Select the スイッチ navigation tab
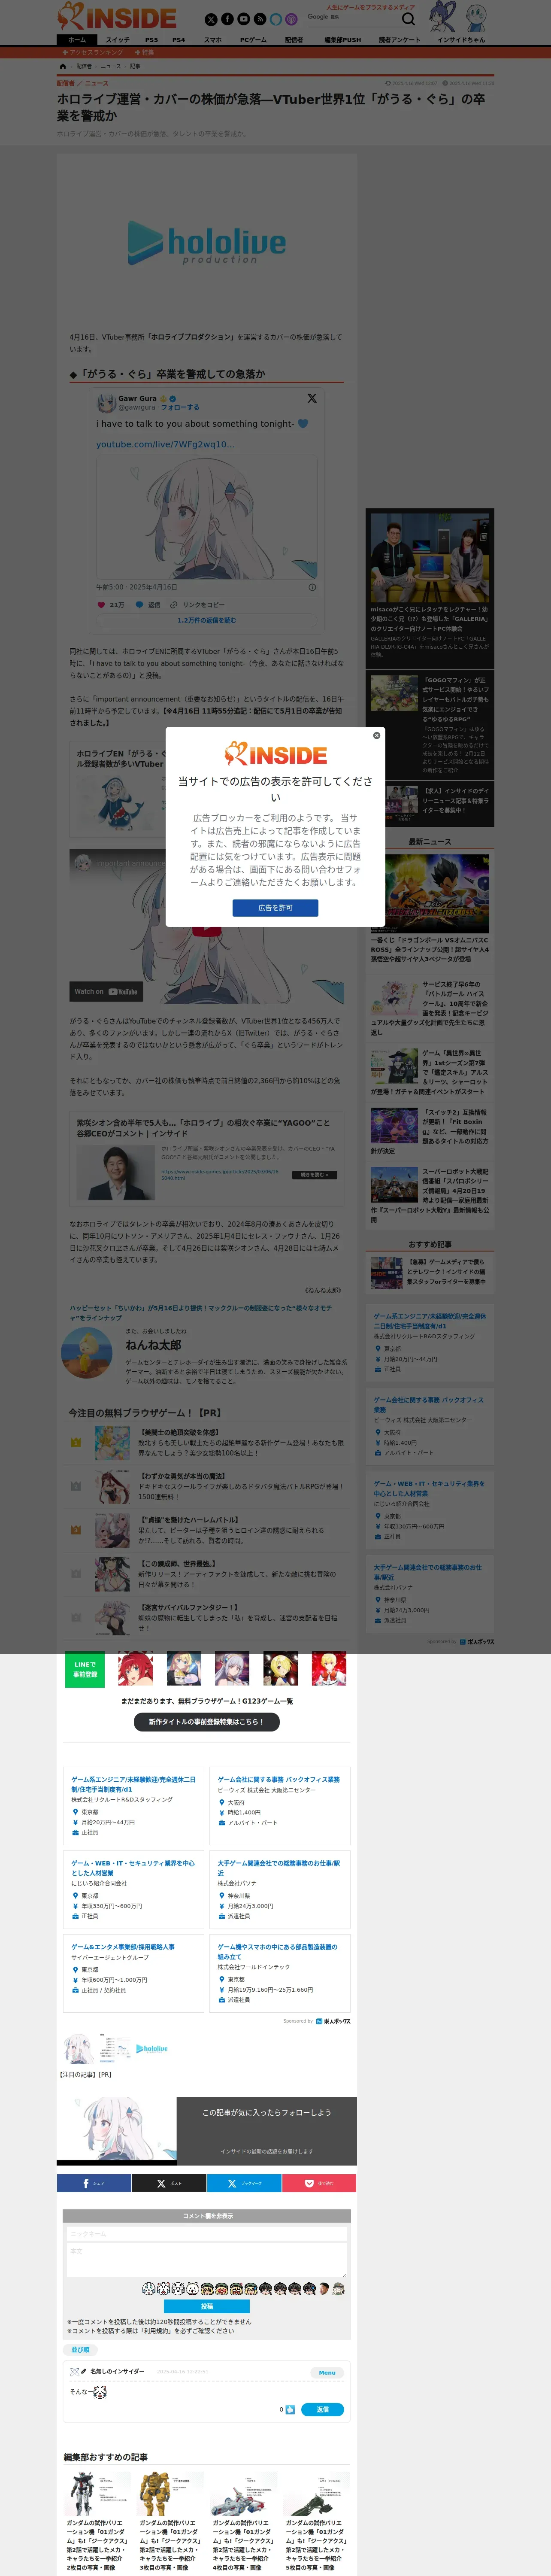Image resolution: width=551 pixels, height=2576 pixels. (117, 40)
